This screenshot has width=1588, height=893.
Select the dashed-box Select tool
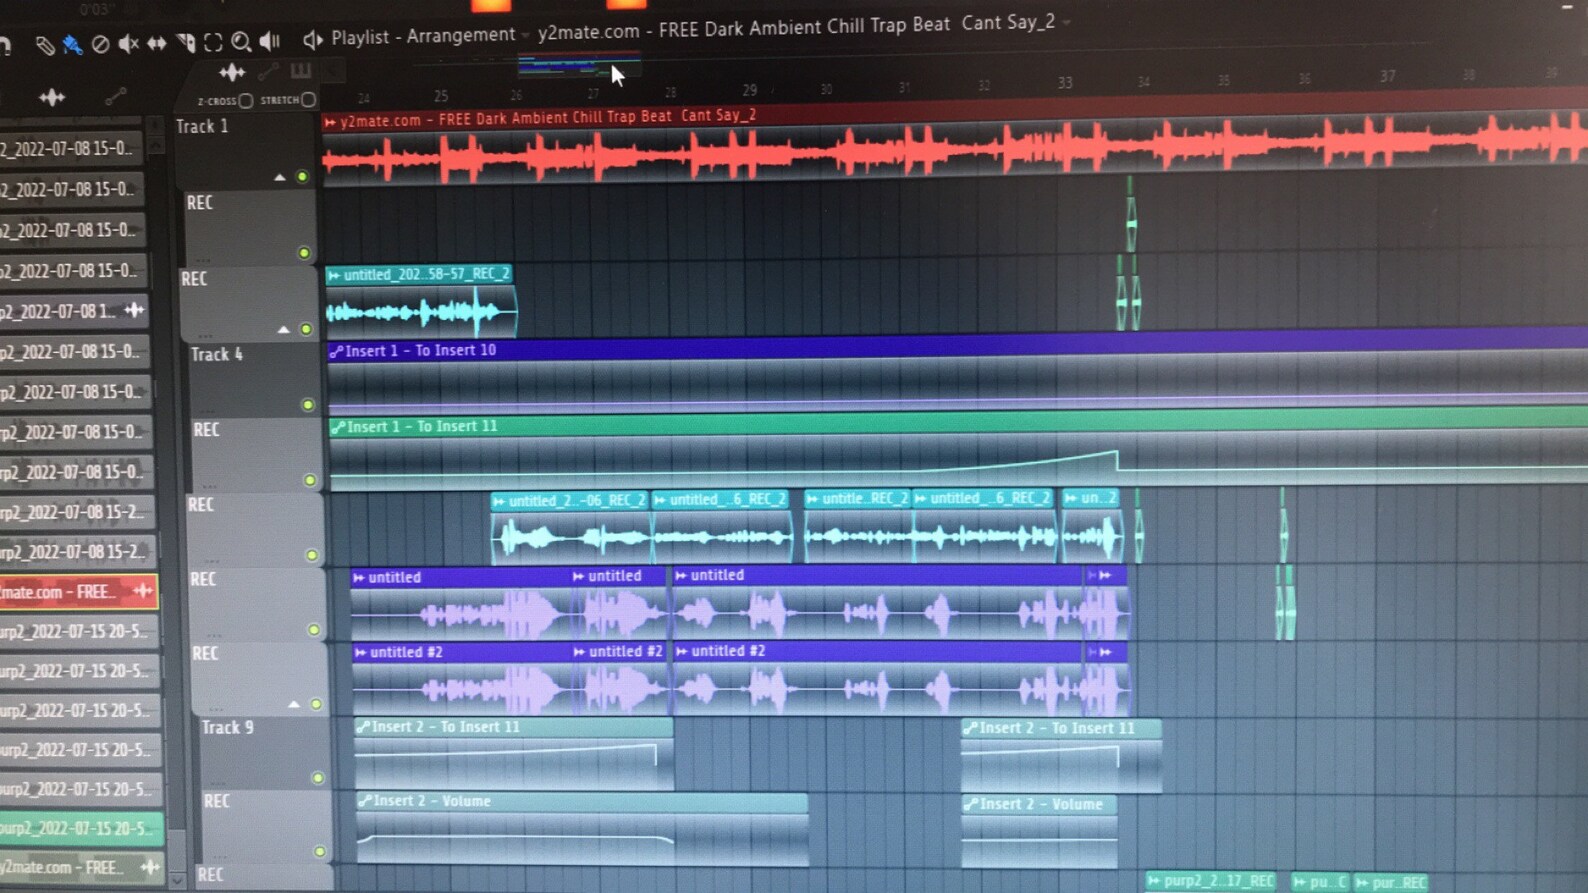point(213,42)
